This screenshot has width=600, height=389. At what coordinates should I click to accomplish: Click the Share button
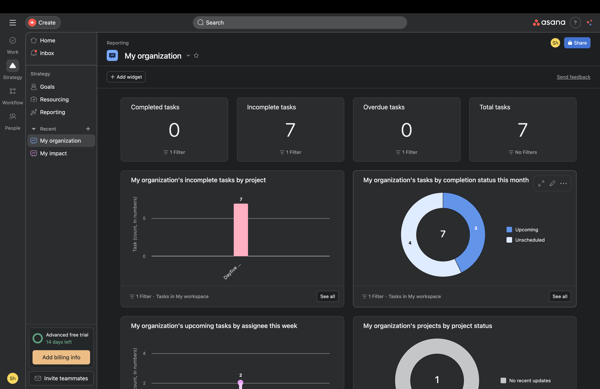(577, 43)
